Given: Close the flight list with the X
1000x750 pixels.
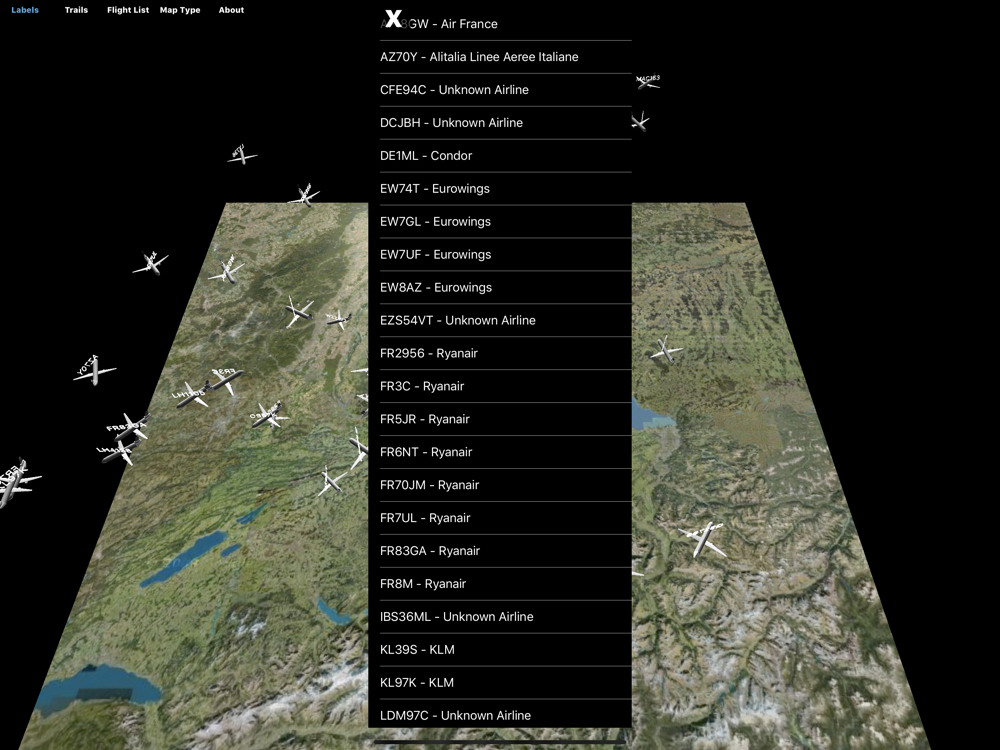Looking at the screenshot, I should point(394,19).
